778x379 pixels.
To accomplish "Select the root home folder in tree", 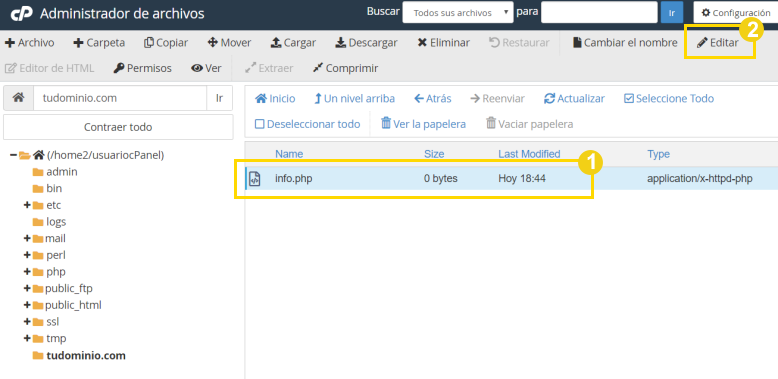I will tap(105, 155).
